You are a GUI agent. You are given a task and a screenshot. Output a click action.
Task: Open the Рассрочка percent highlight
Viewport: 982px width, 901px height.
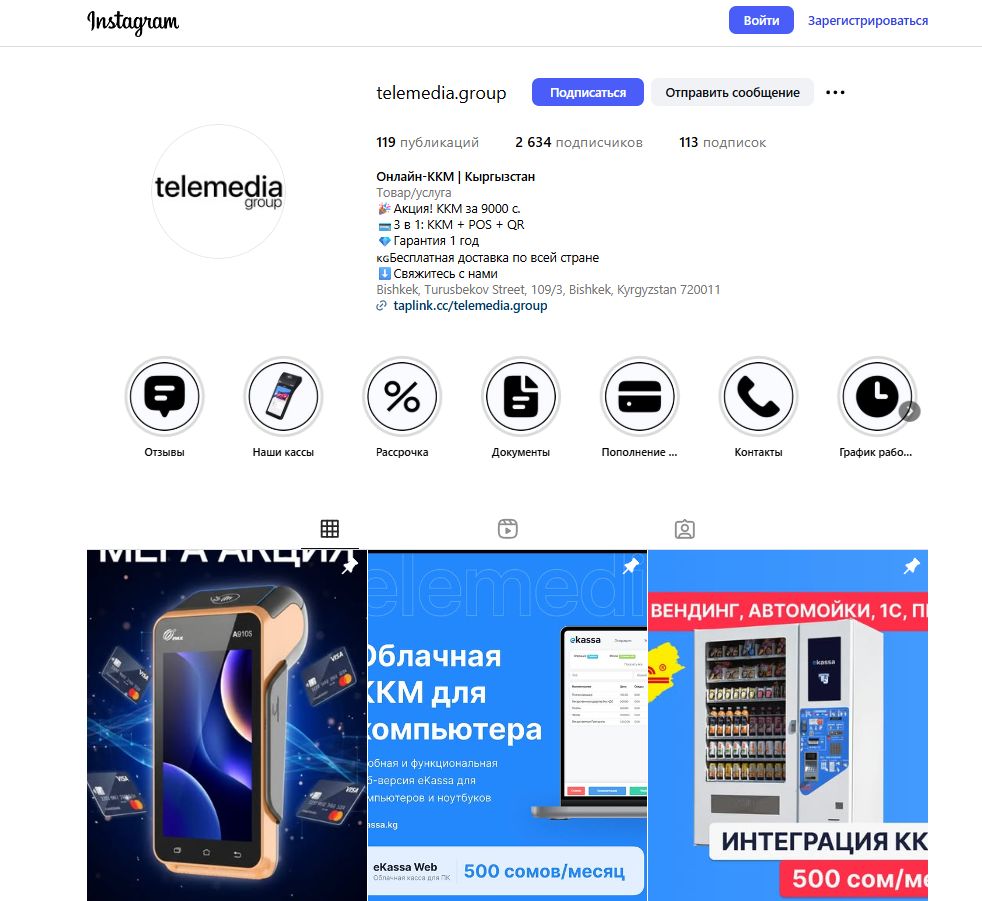click(x=402, y=396)
